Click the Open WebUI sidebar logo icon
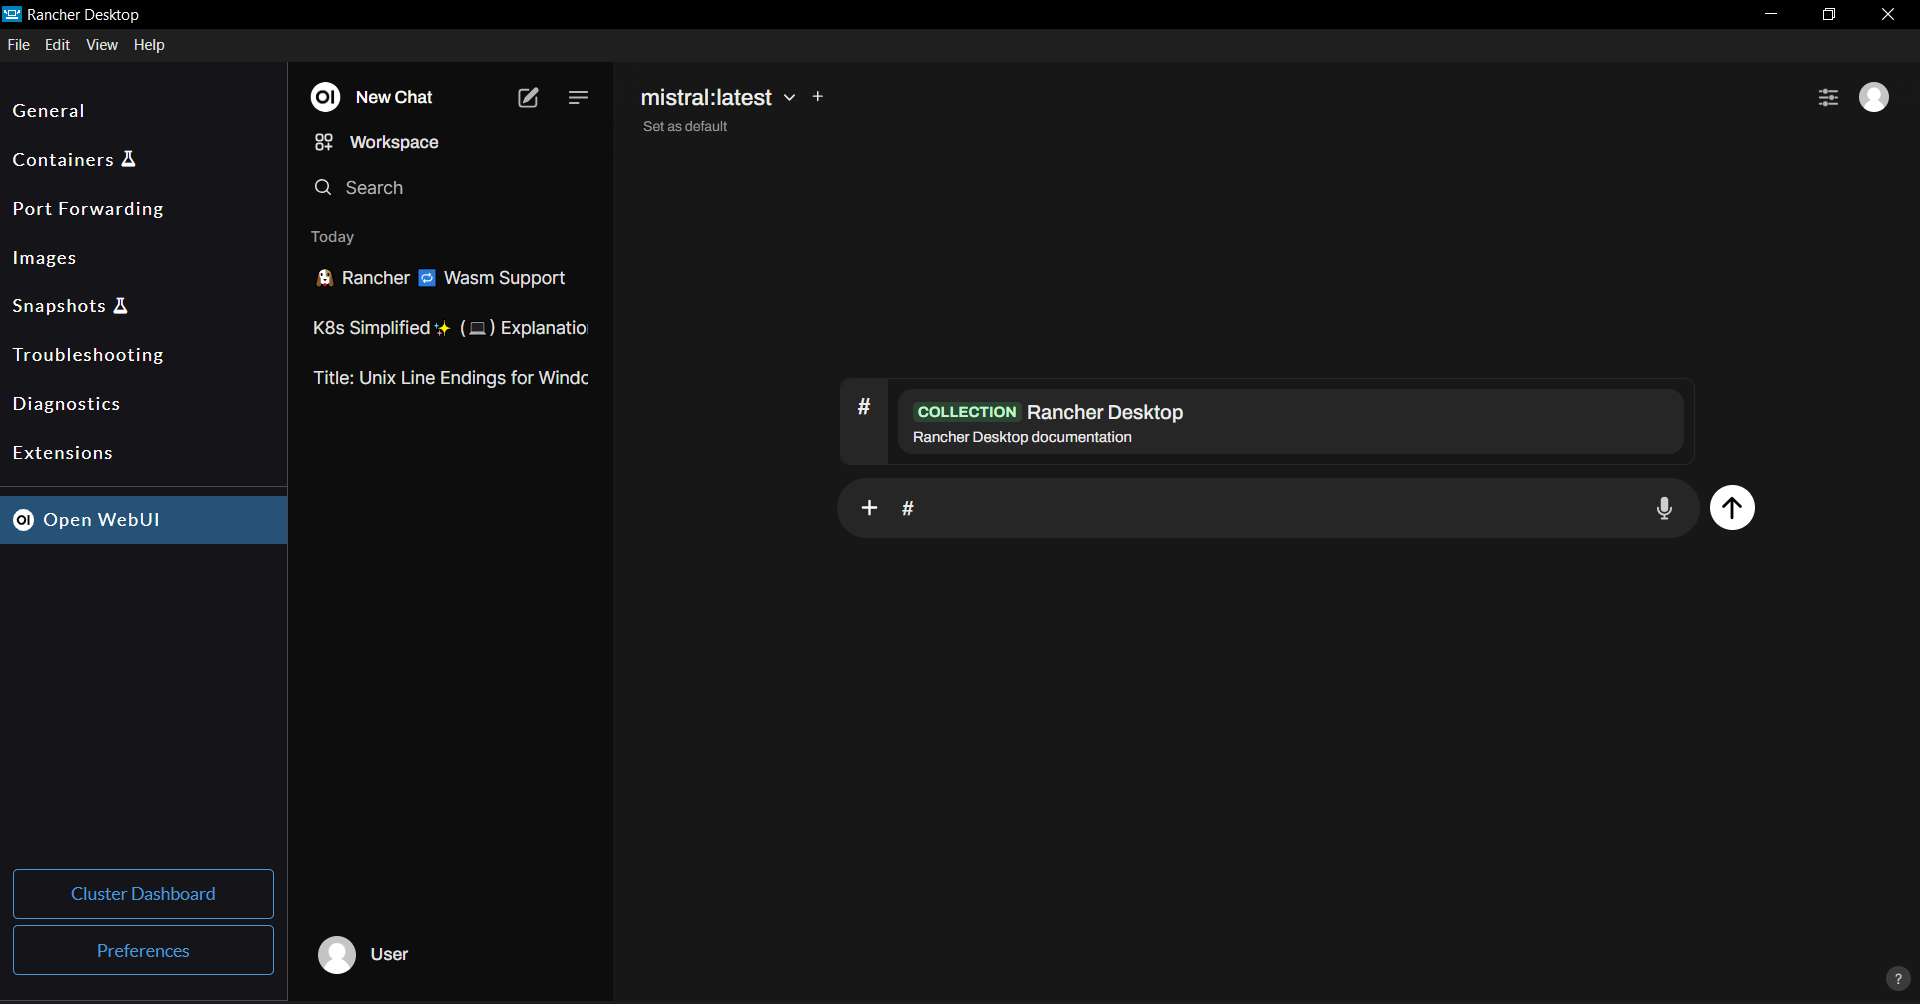This screenshot has width=1920, height=1004. point(23,520)
